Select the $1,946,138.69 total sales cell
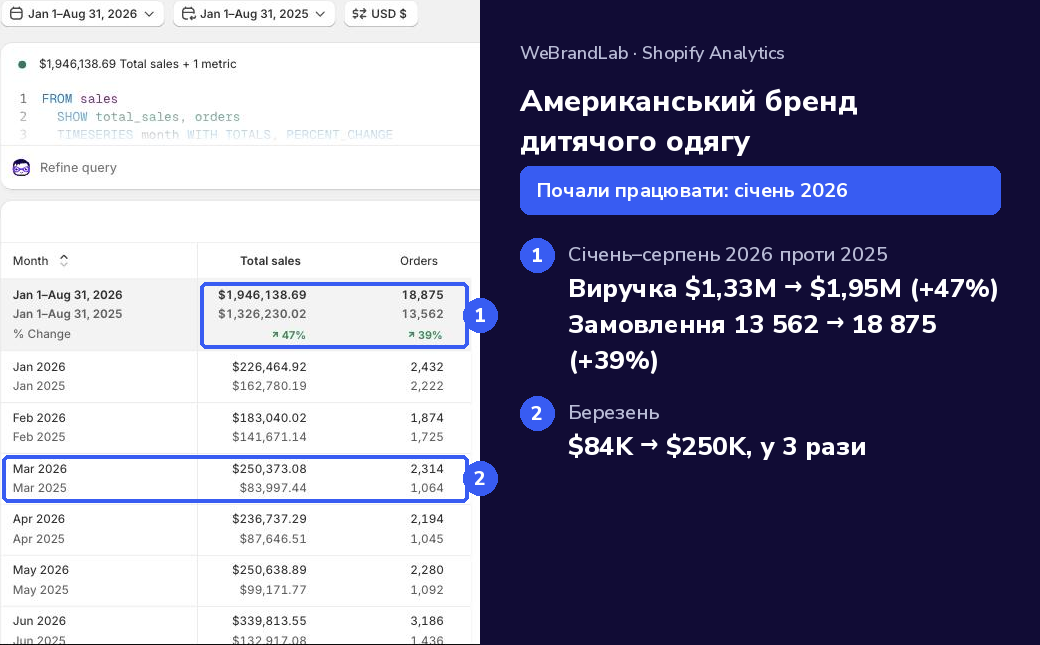Viewport: 1040px width, 645px height. tap(262, 295)
